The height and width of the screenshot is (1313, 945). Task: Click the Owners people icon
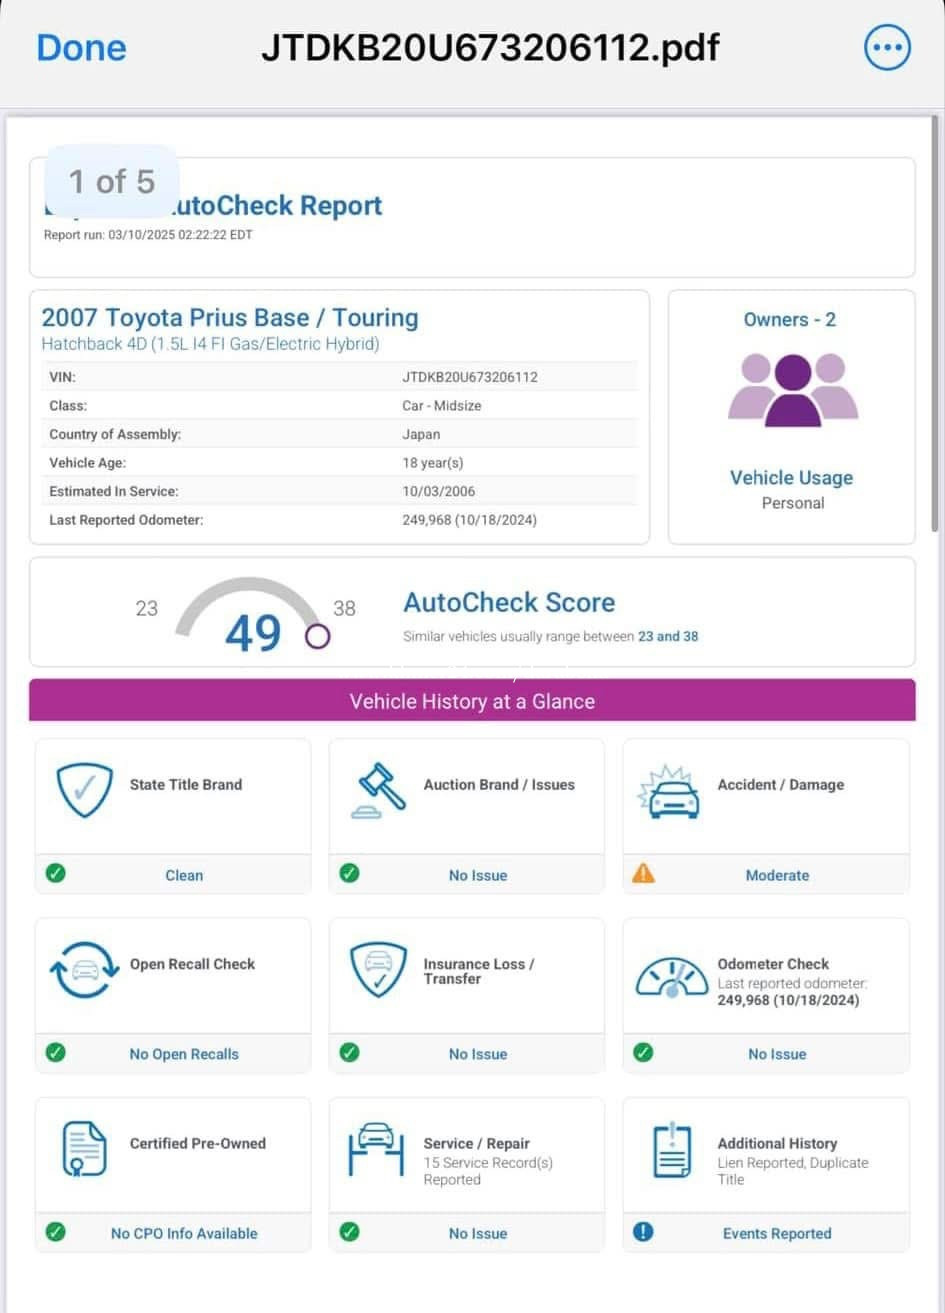[x=792, y=390]
